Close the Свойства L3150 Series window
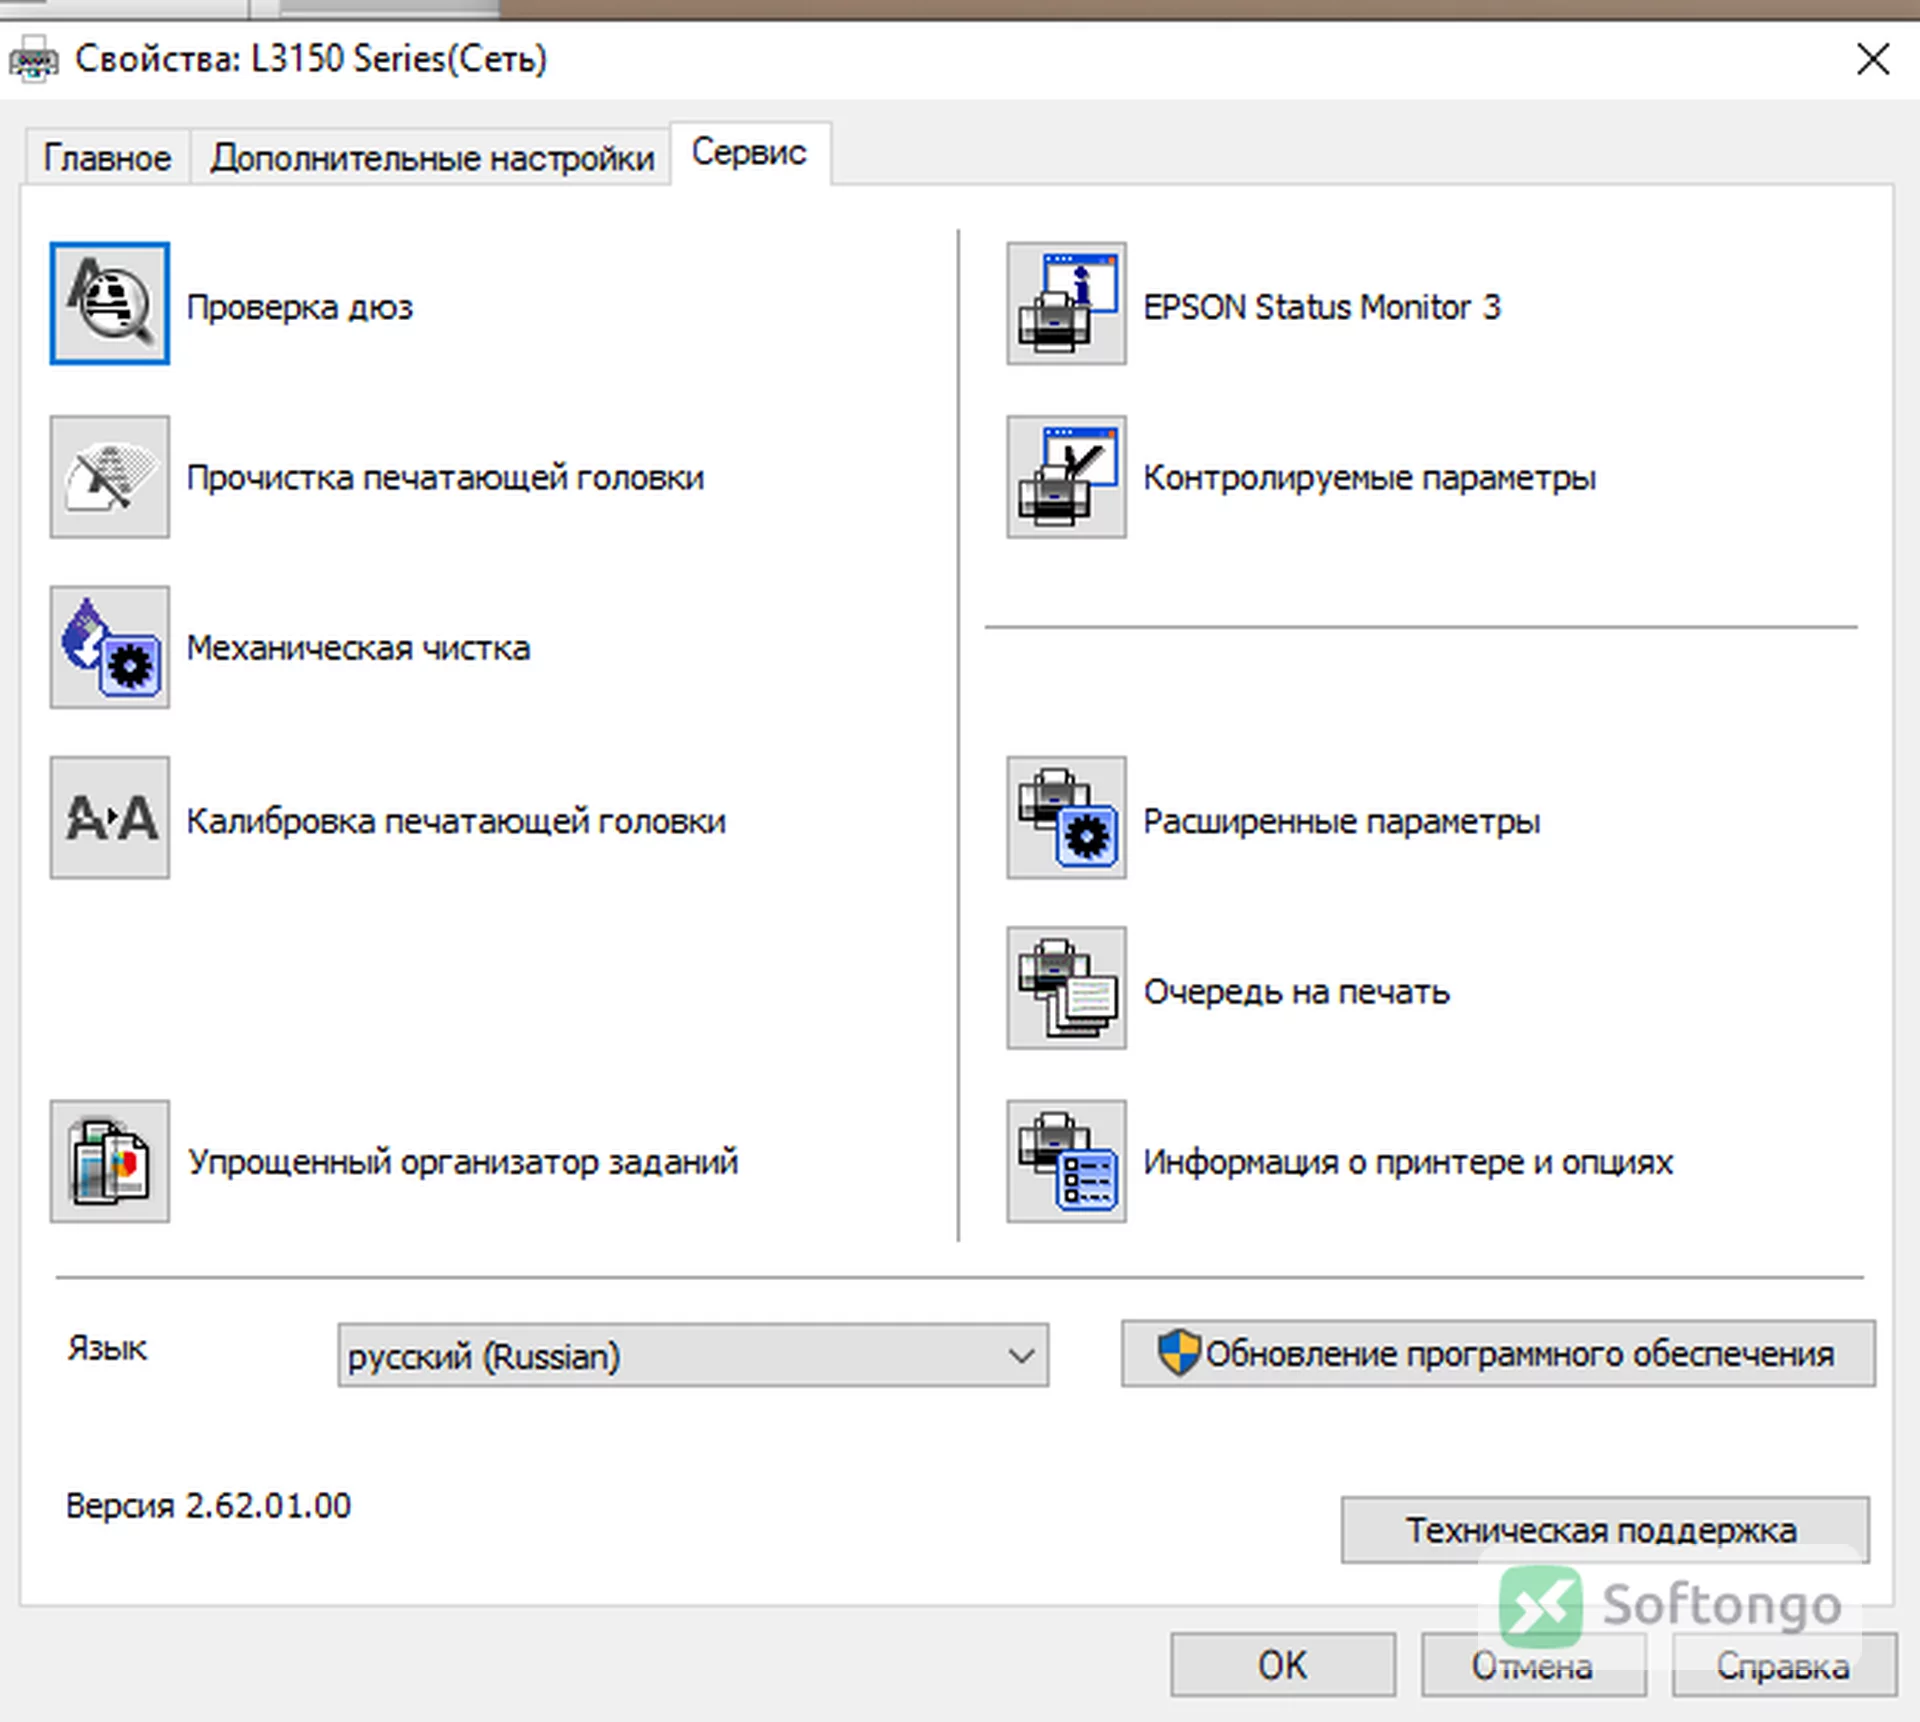 click(1872, 59)
